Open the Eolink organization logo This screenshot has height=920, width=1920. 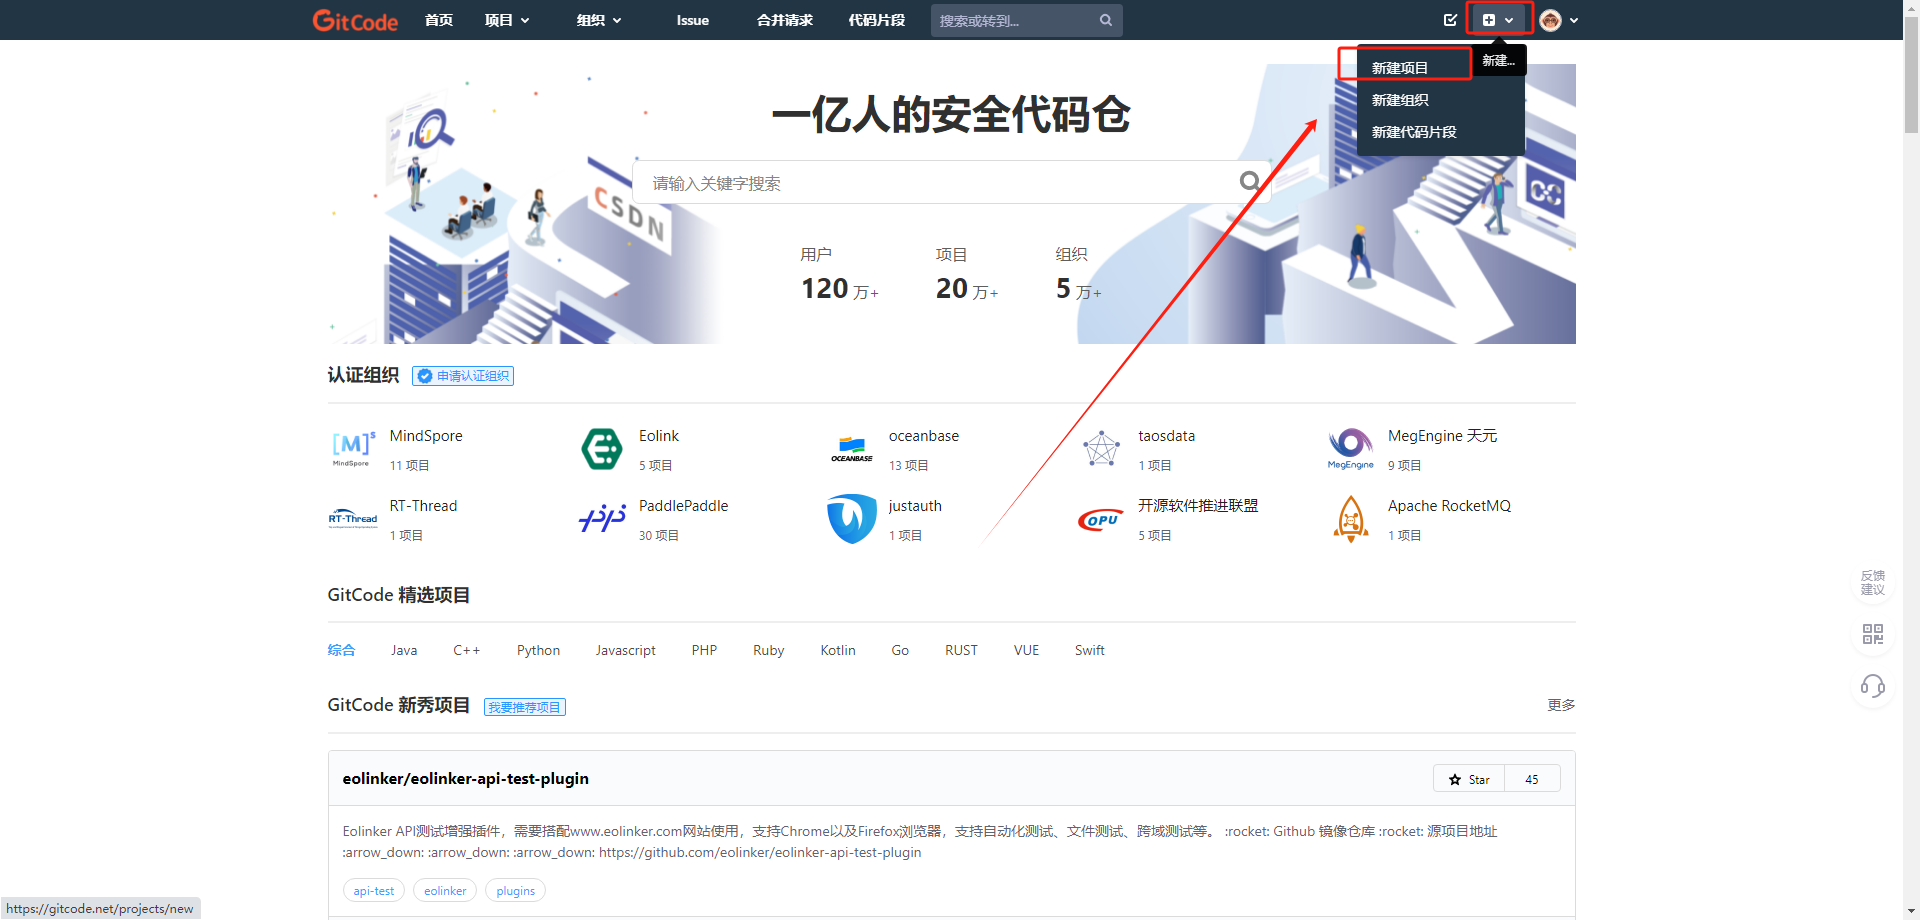click(602, 449)
